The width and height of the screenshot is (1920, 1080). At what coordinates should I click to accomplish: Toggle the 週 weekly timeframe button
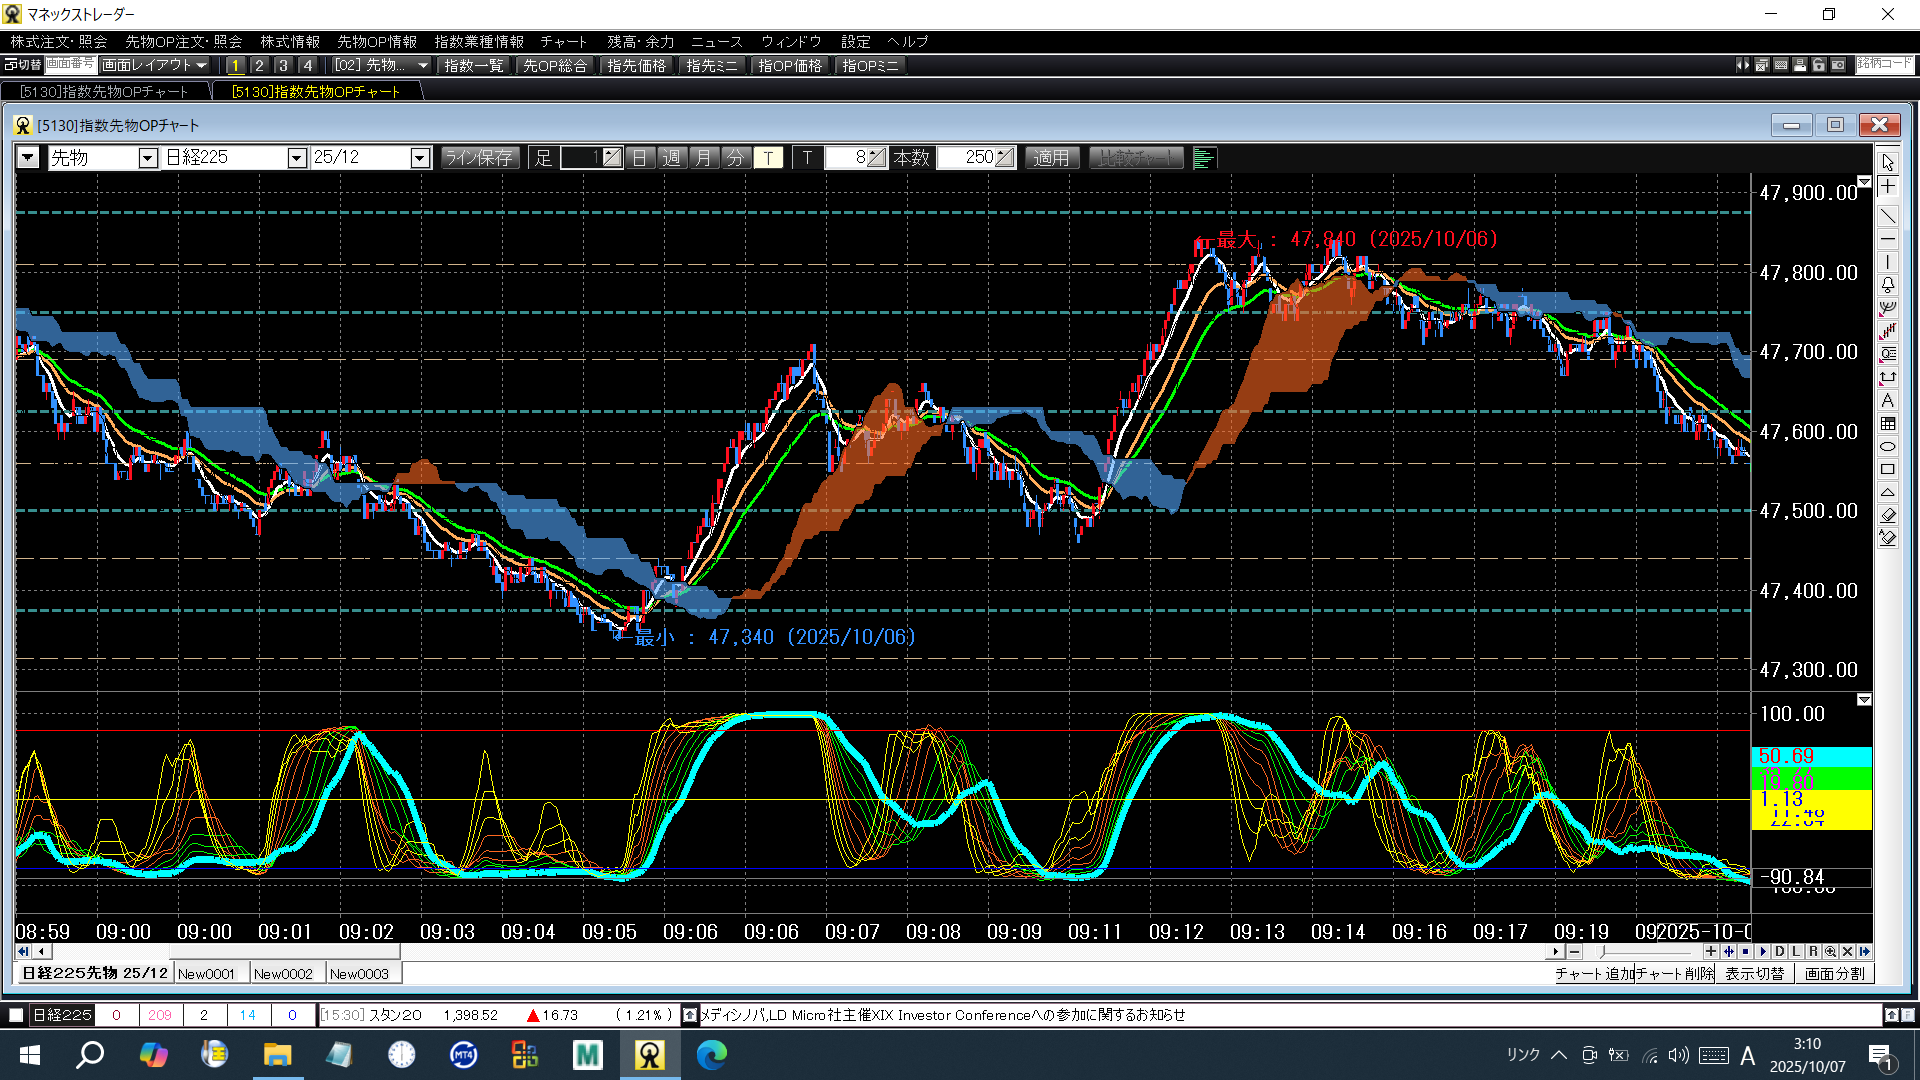672,158
